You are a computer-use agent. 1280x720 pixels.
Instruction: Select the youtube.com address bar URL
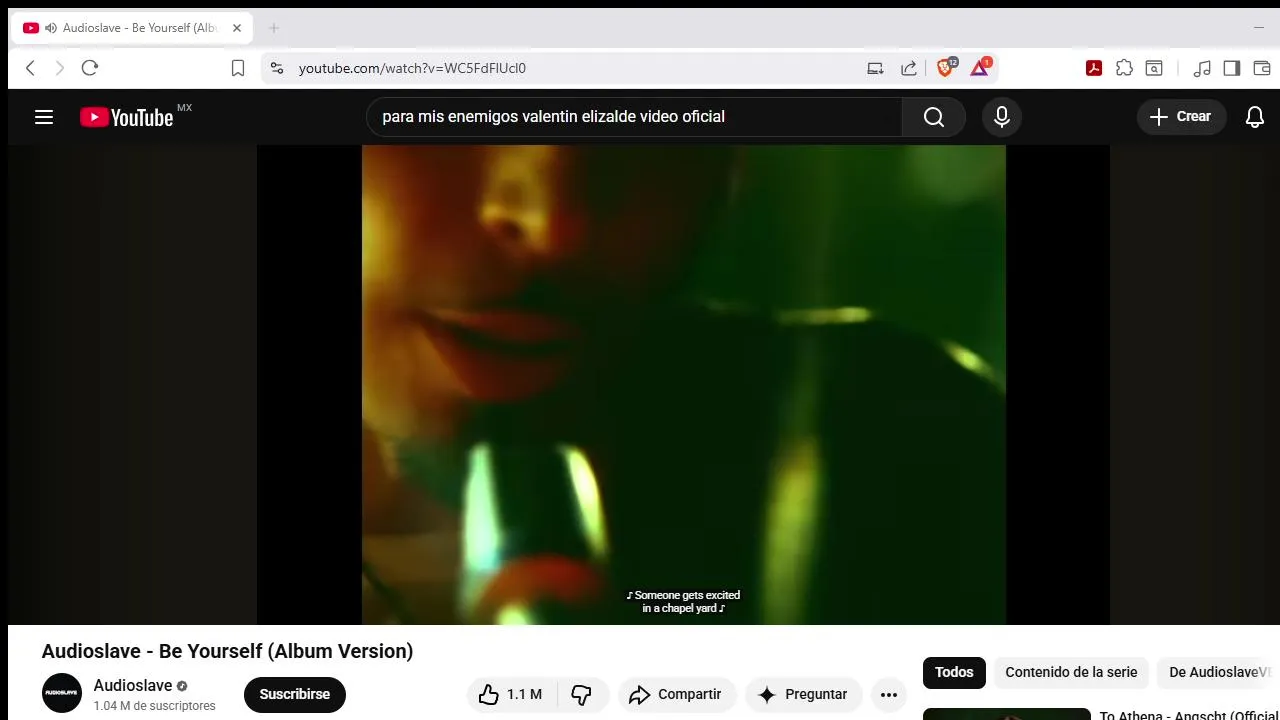pyautogui.click(x=412, y=68)
